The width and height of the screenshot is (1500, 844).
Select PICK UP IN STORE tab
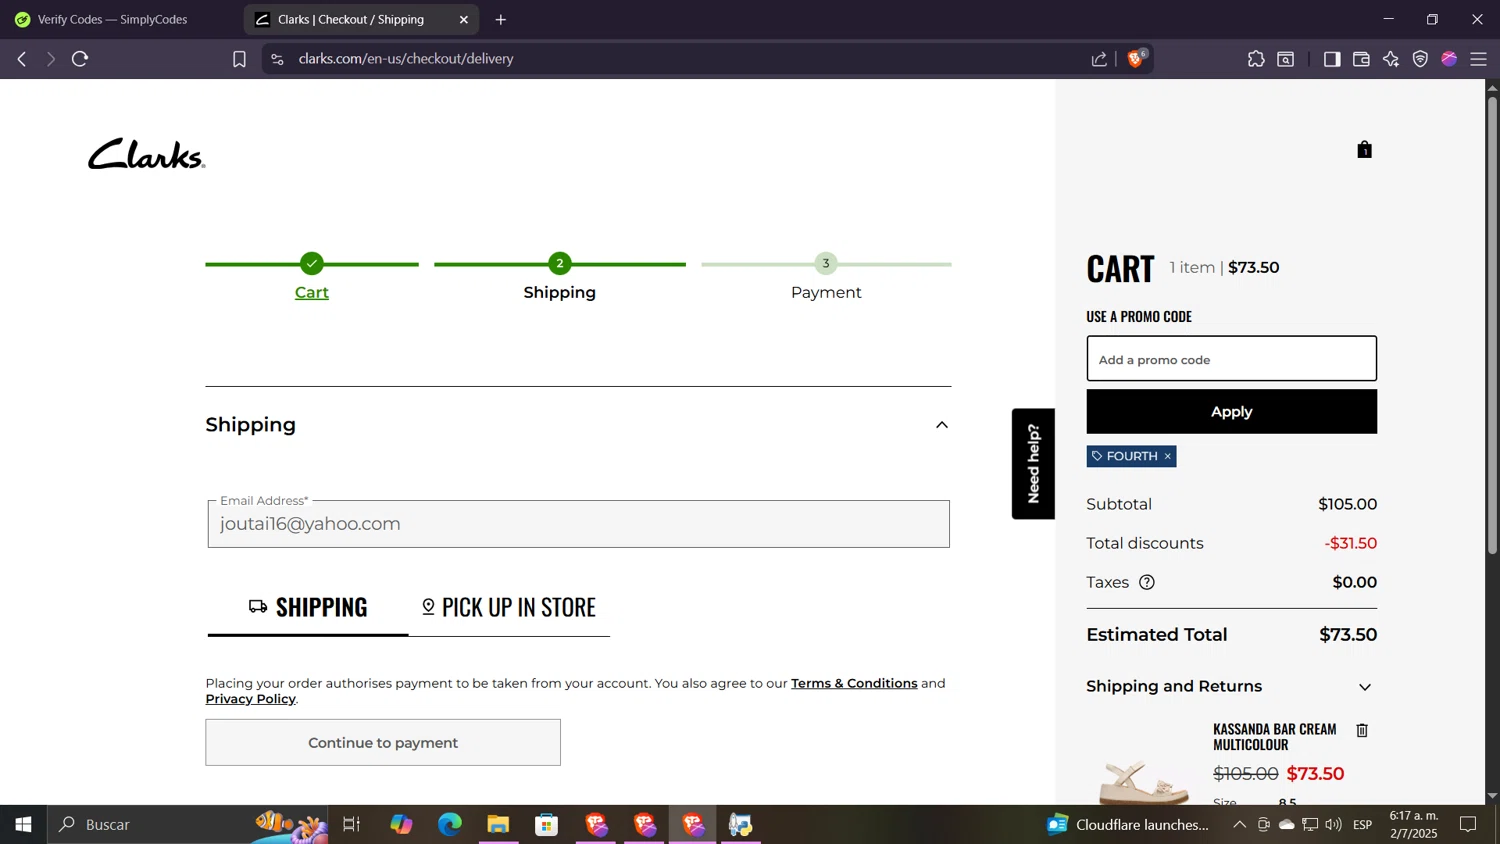509,607
